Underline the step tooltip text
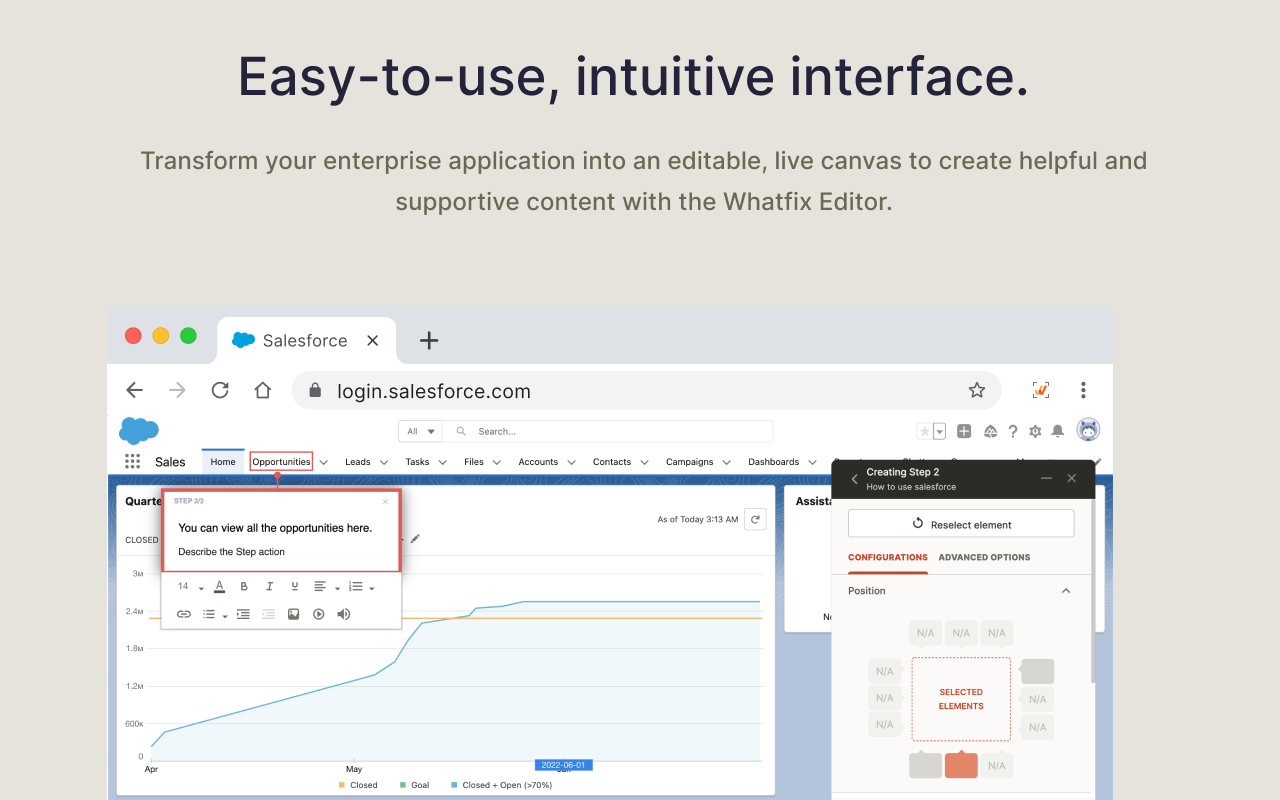This screenshot has height=800, width=1280. pyautogui.click(x=294, y=587)
